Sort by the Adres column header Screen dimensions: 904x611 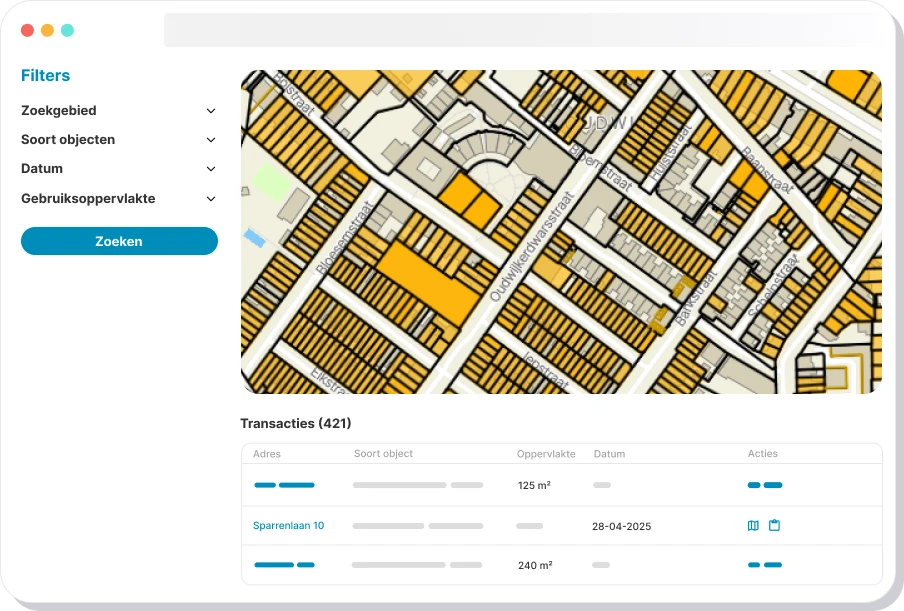point(267,454)
